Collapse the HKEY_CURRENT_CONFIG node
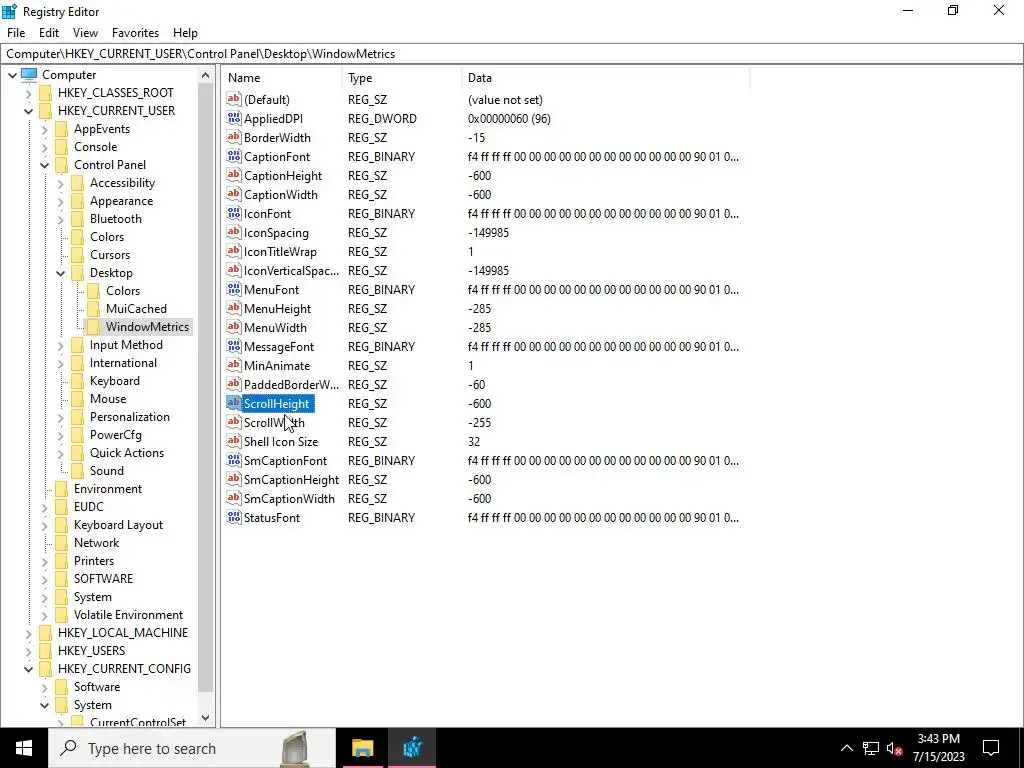 point(29,669)
